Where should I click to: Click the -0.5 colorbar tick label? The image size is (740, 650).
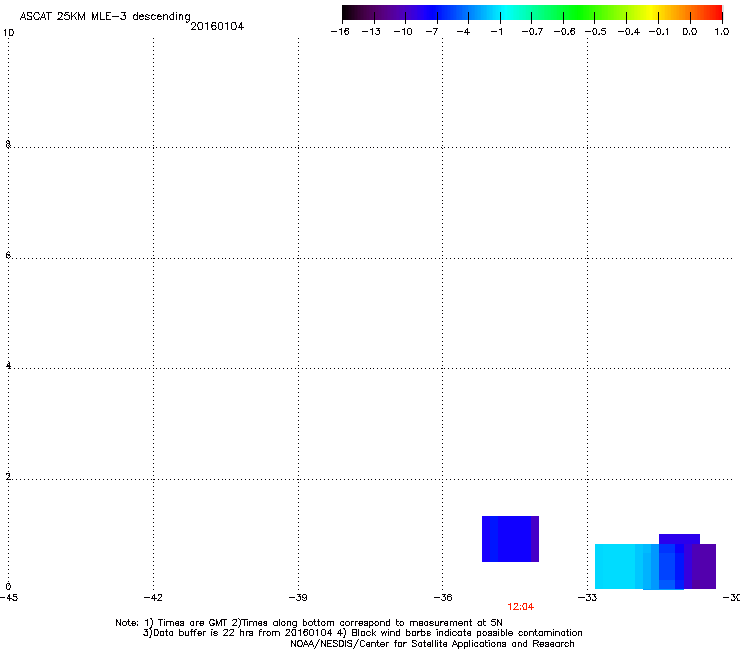(596, 32)
